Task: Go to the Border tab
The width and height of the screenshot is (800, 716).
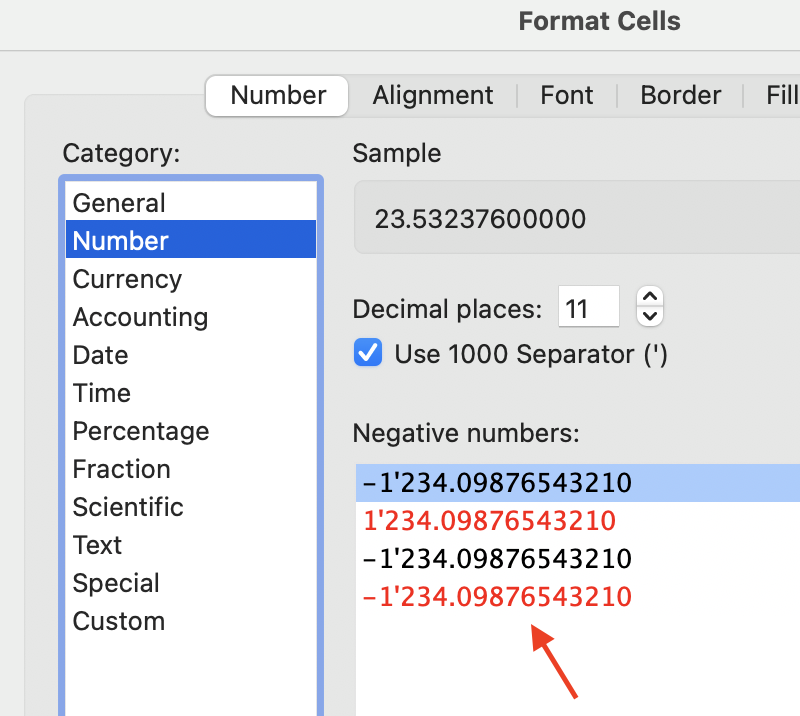Action: (680, 95)
